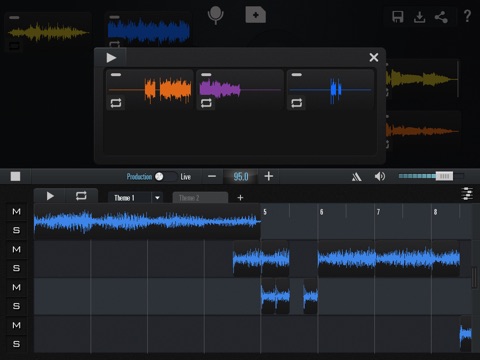Select the dark blue background sample

click(x=149, y=31)
